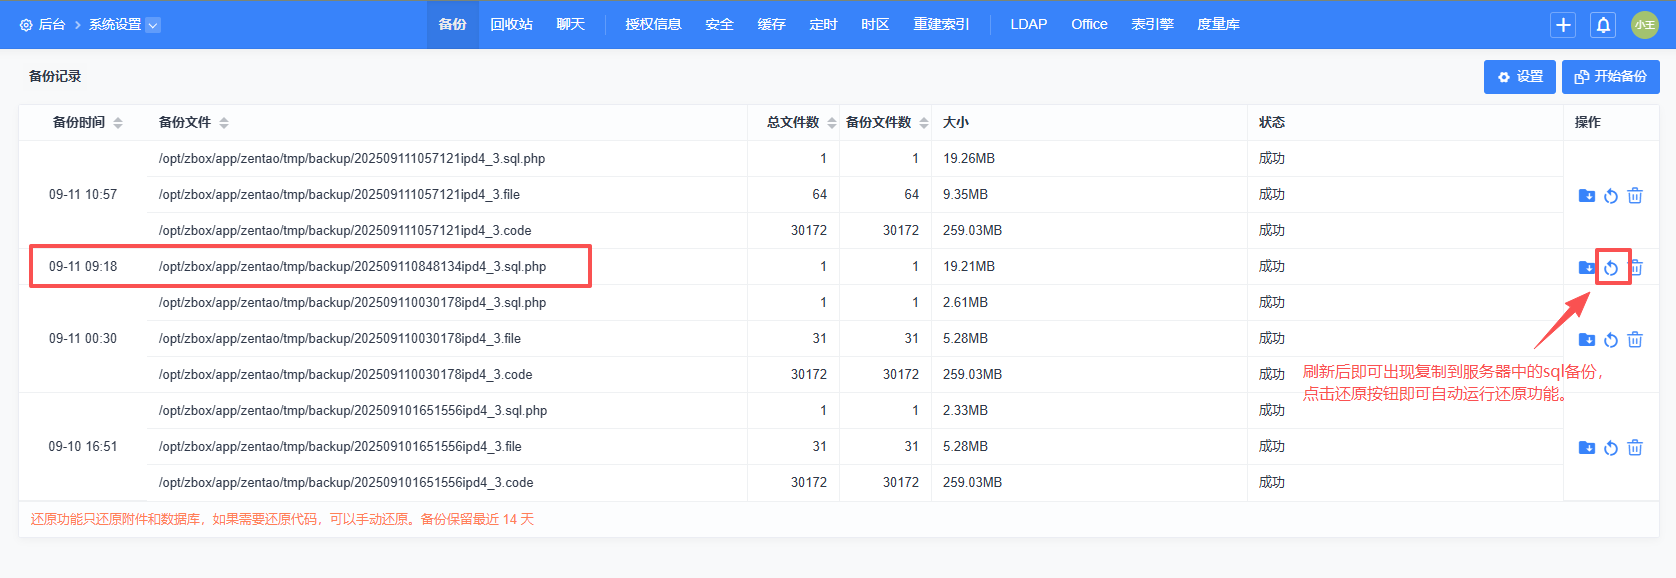This screenshot has width=1676, height=578.
Task: Delete the 09-11 10:57 backup
Action: tap(1635, 195)
